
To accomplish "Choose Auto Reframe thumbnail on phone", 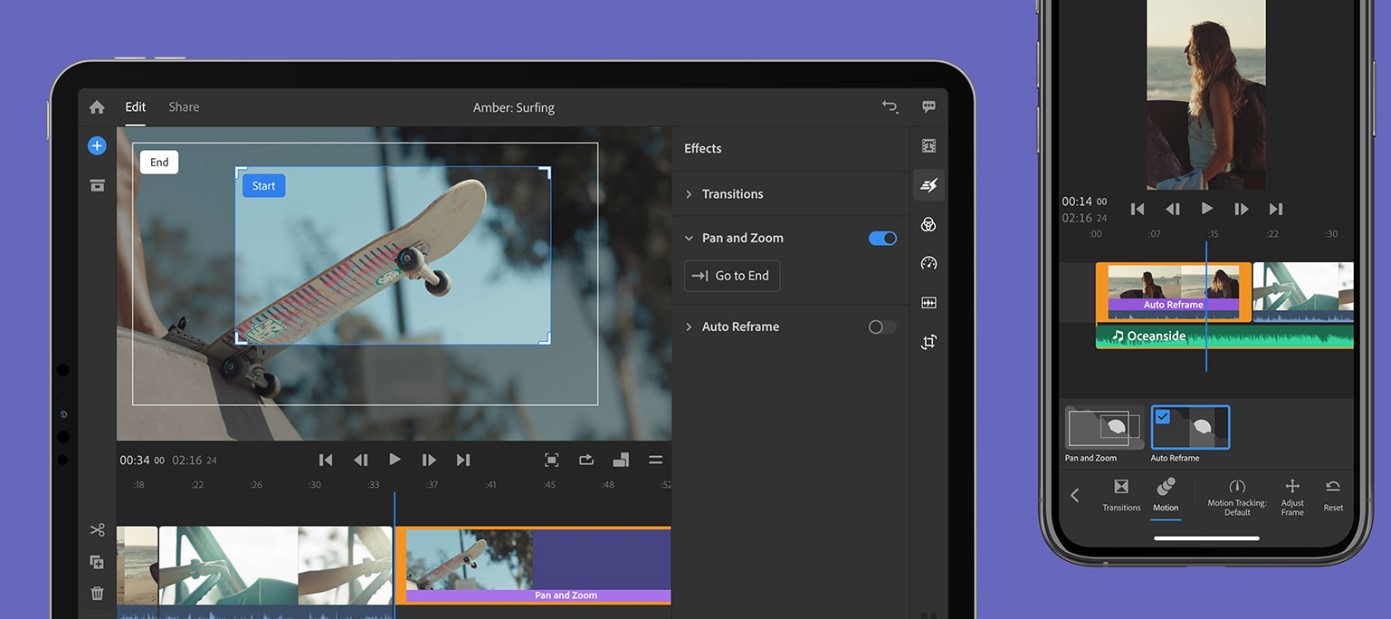I will click(x=1190, y=428).
